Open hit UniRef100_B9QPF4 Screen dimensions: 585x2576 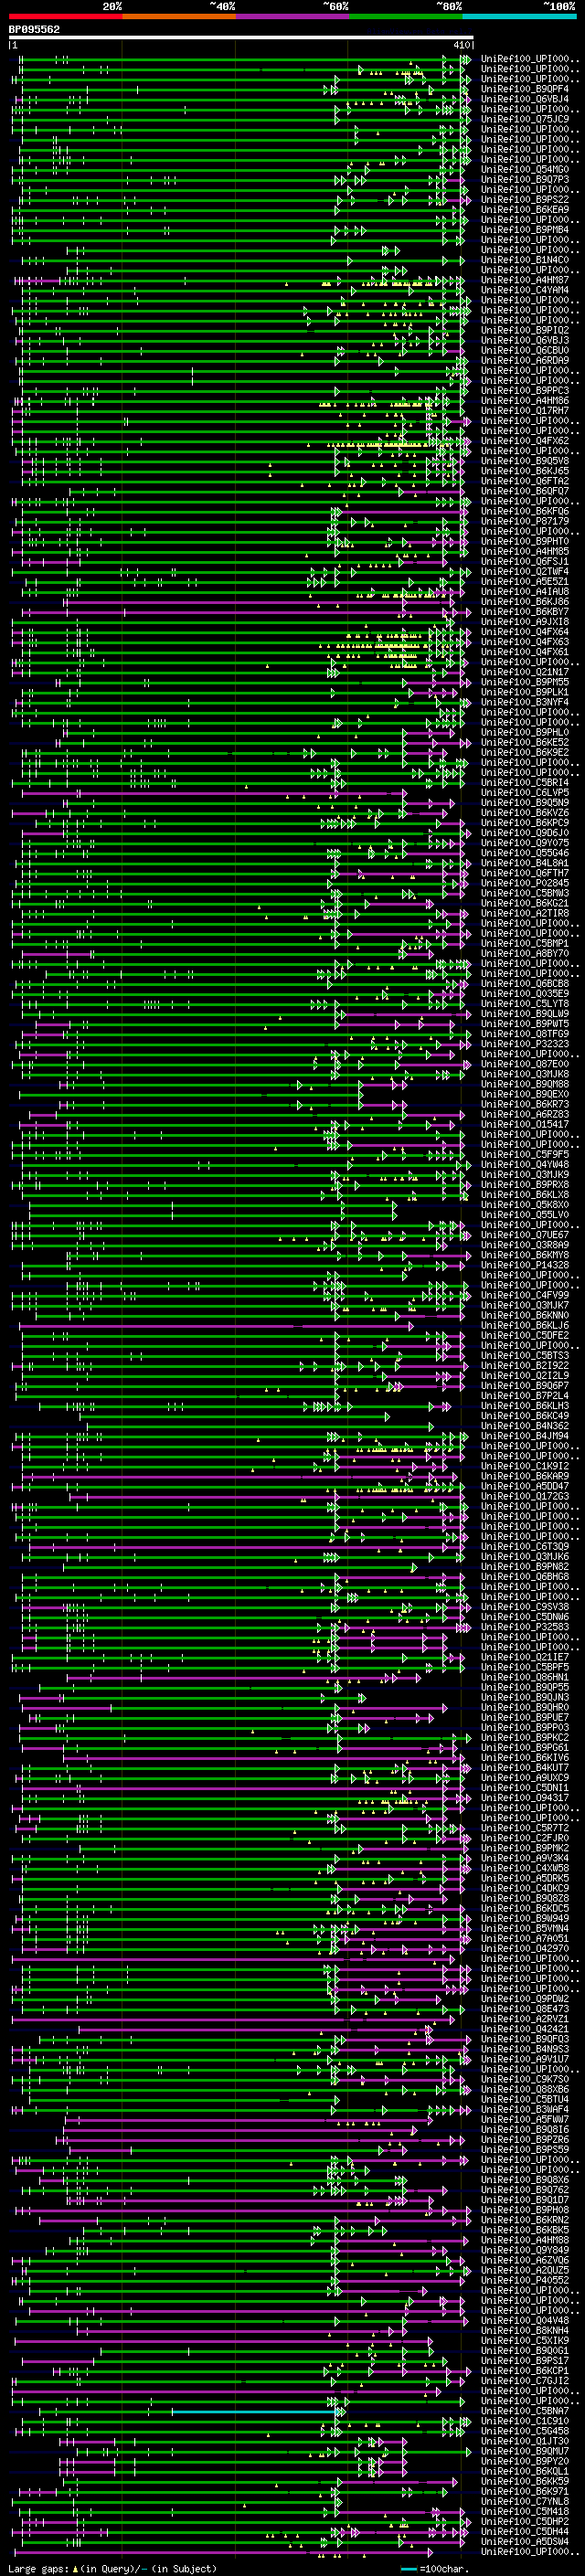coord(525,89)
